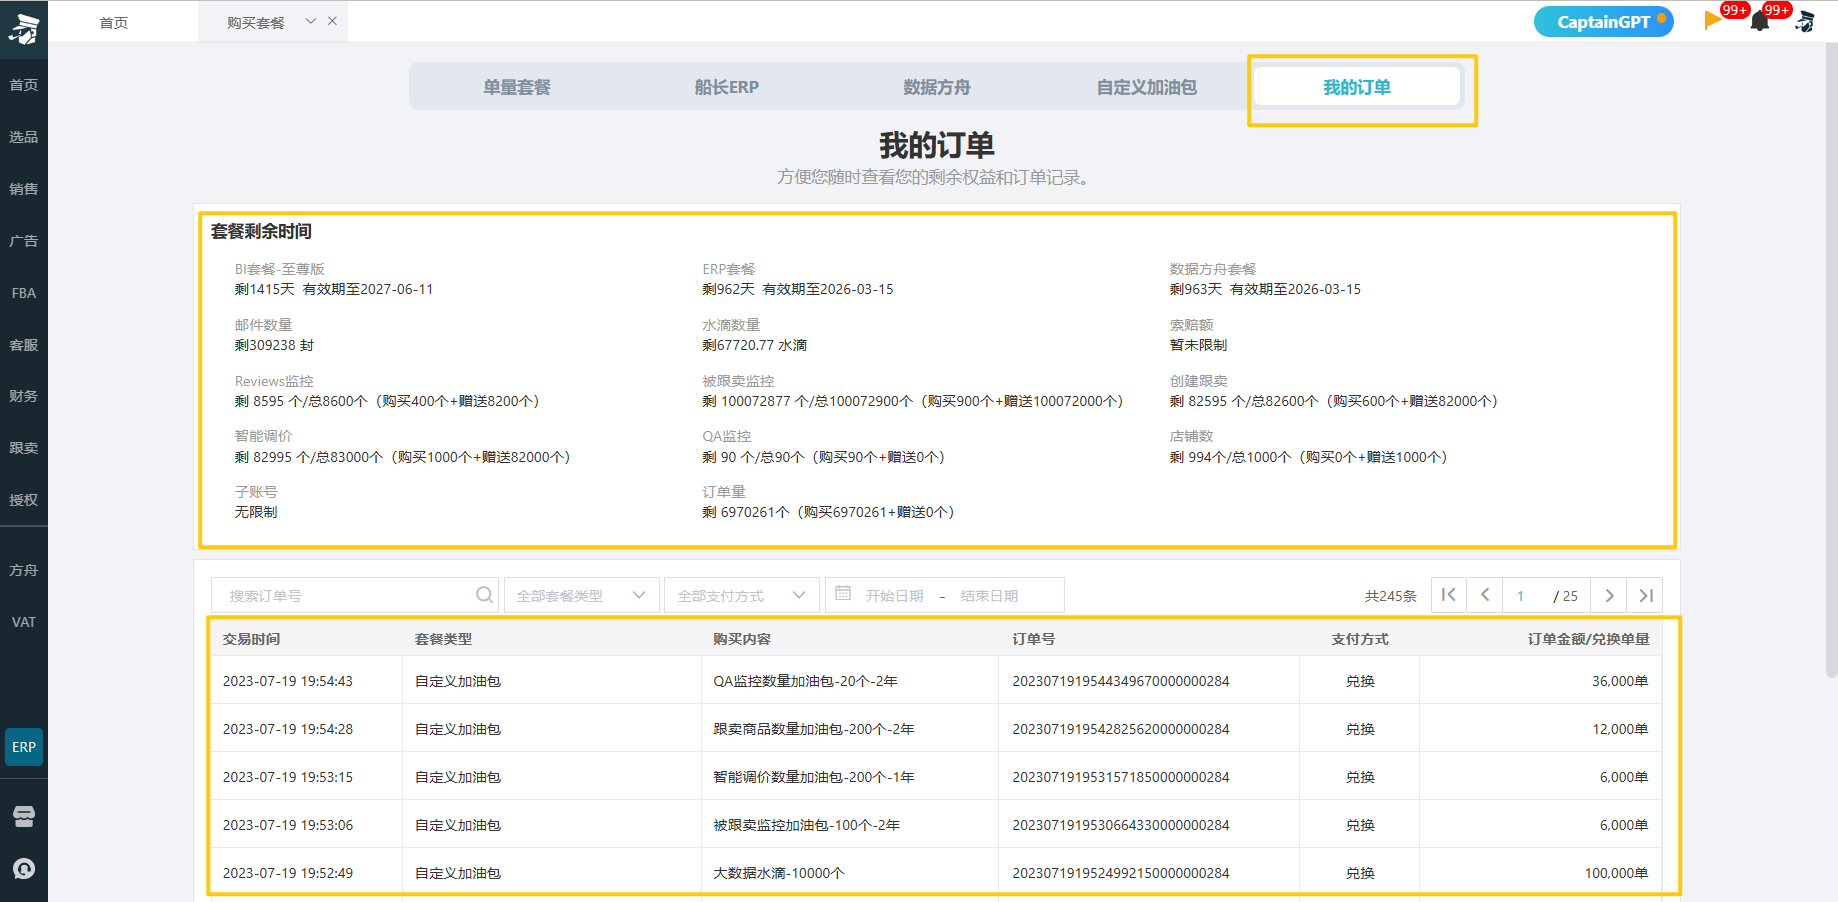
Task: Click the store icon in the sidebar
Action: point(24,816)
